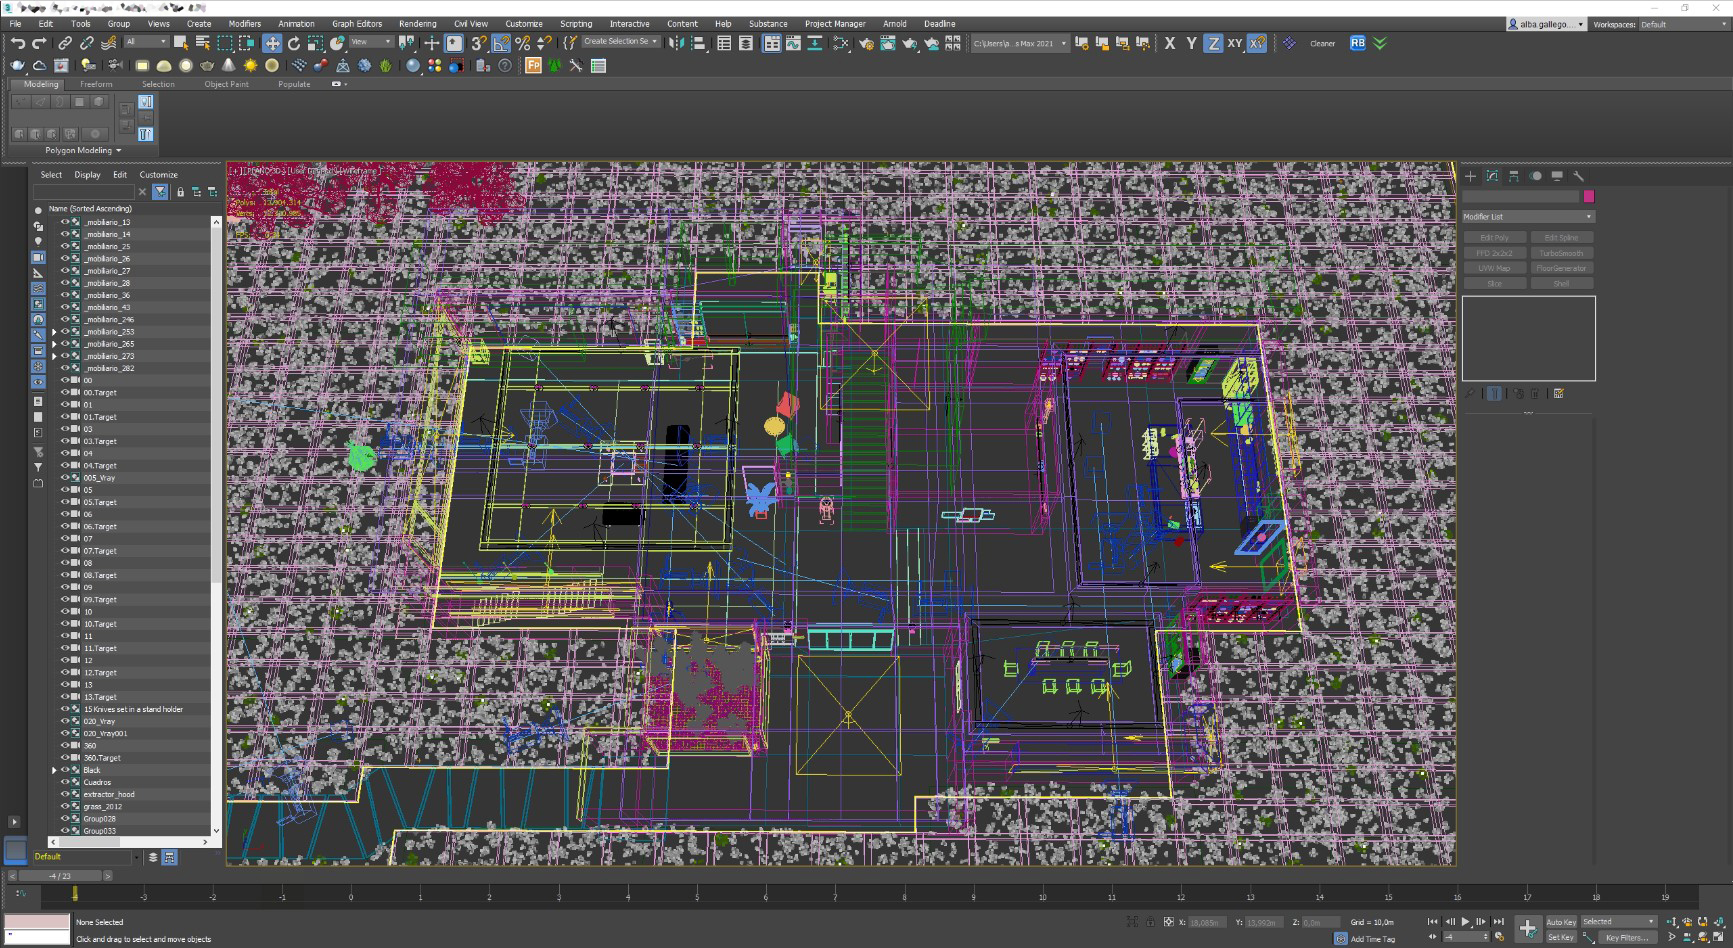Open the Utilities wrench panel

pos(1578,176)
